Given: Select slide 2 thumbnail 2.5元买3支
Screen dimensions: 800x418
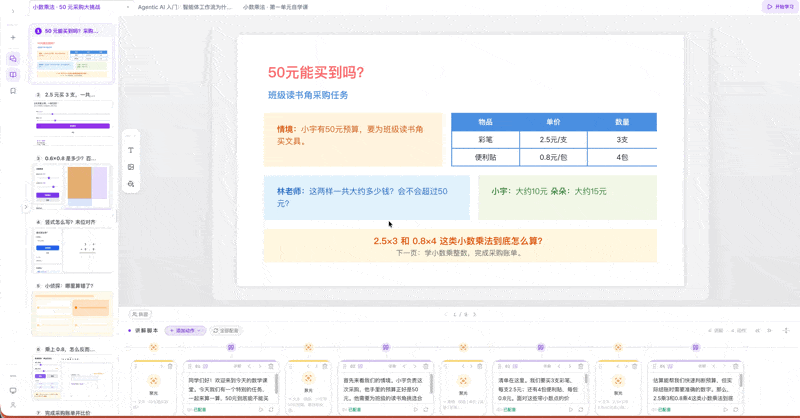Looking at the screenshot, I should pyautogui.click(x=72, y=118).
